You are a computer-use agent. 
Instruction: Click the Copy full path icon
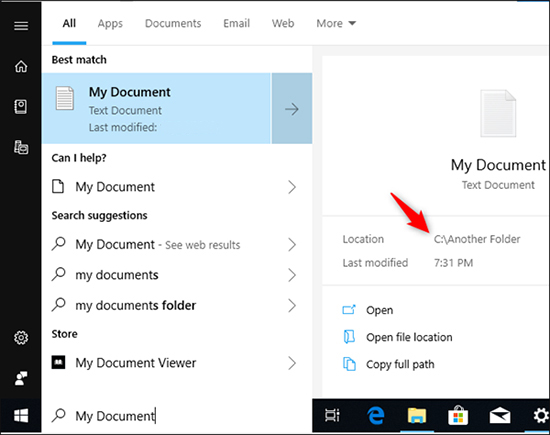pos(349,364)
